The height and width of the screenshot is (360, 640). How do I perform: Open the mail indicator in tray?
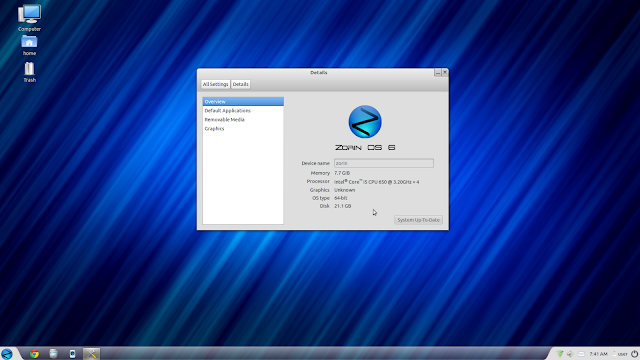pyautogui.click(x=581, y=354)
